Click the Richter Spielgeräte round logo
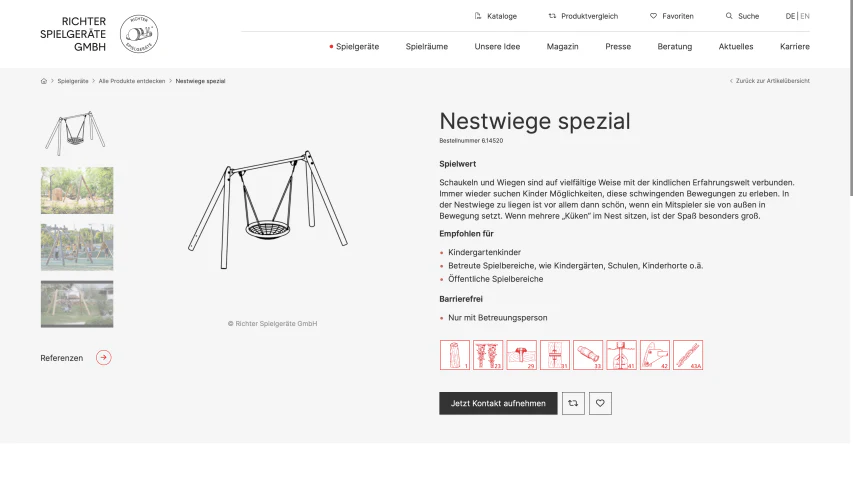853x480 pixels. [x=139, y=34]
